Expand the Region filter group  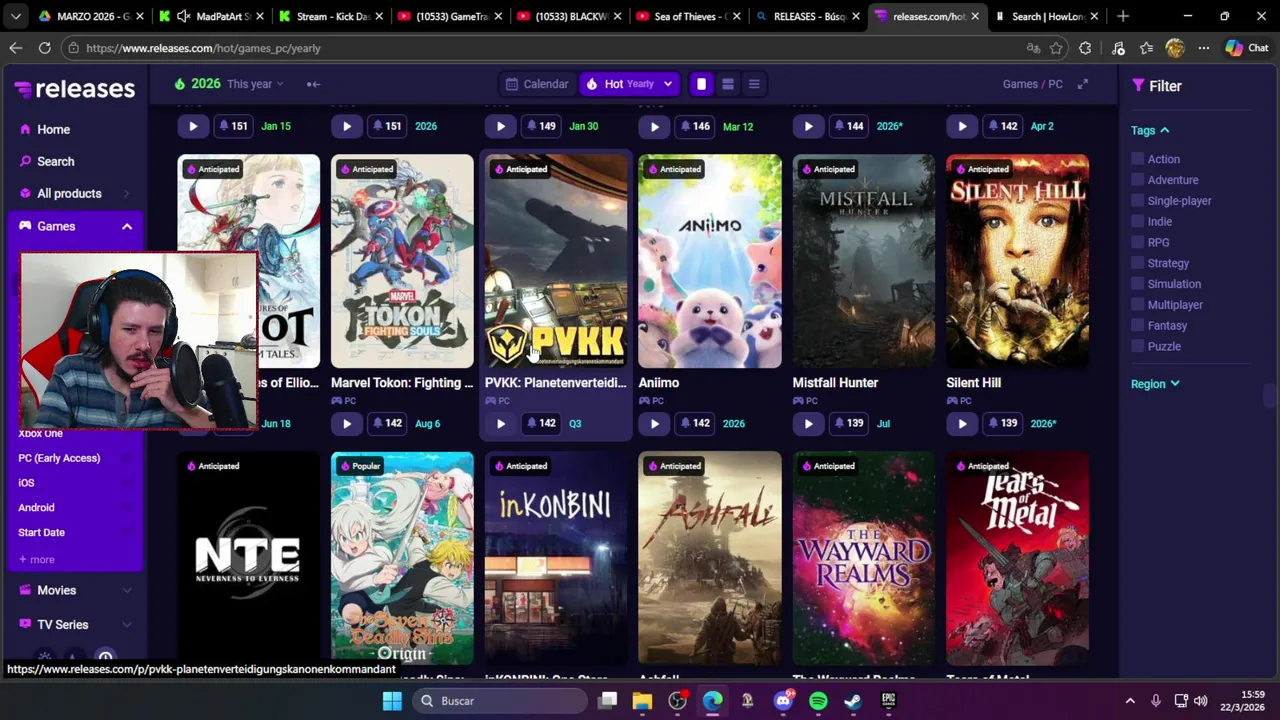[1155, 384]
